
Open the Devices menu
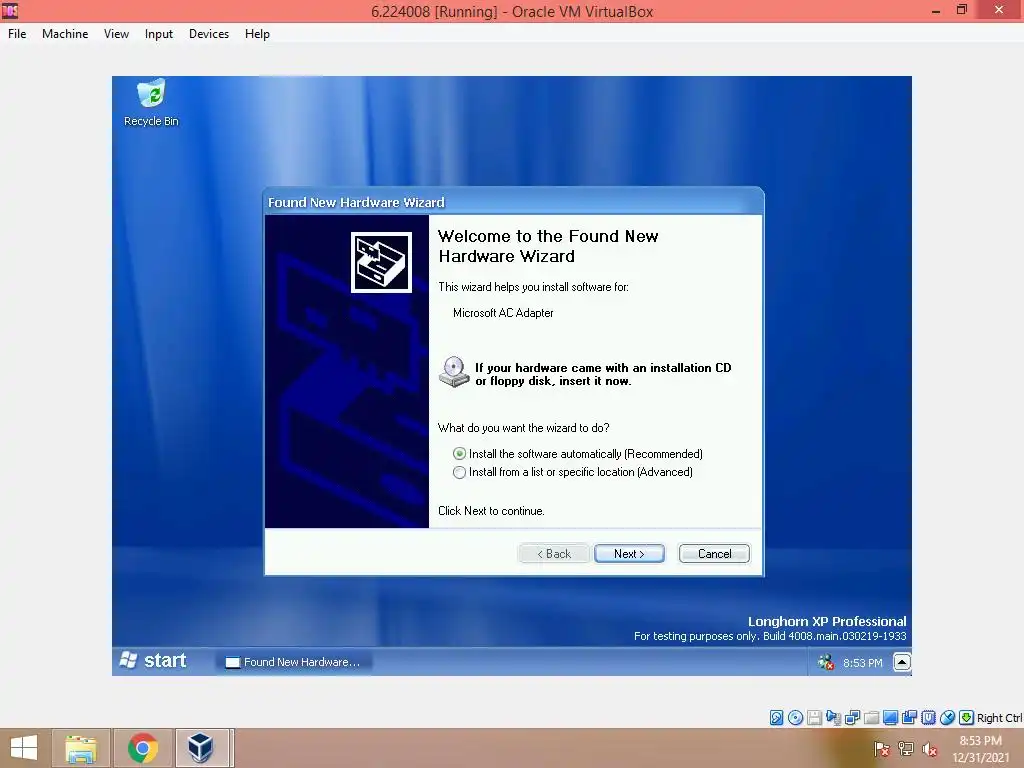[x=209, y=34]
